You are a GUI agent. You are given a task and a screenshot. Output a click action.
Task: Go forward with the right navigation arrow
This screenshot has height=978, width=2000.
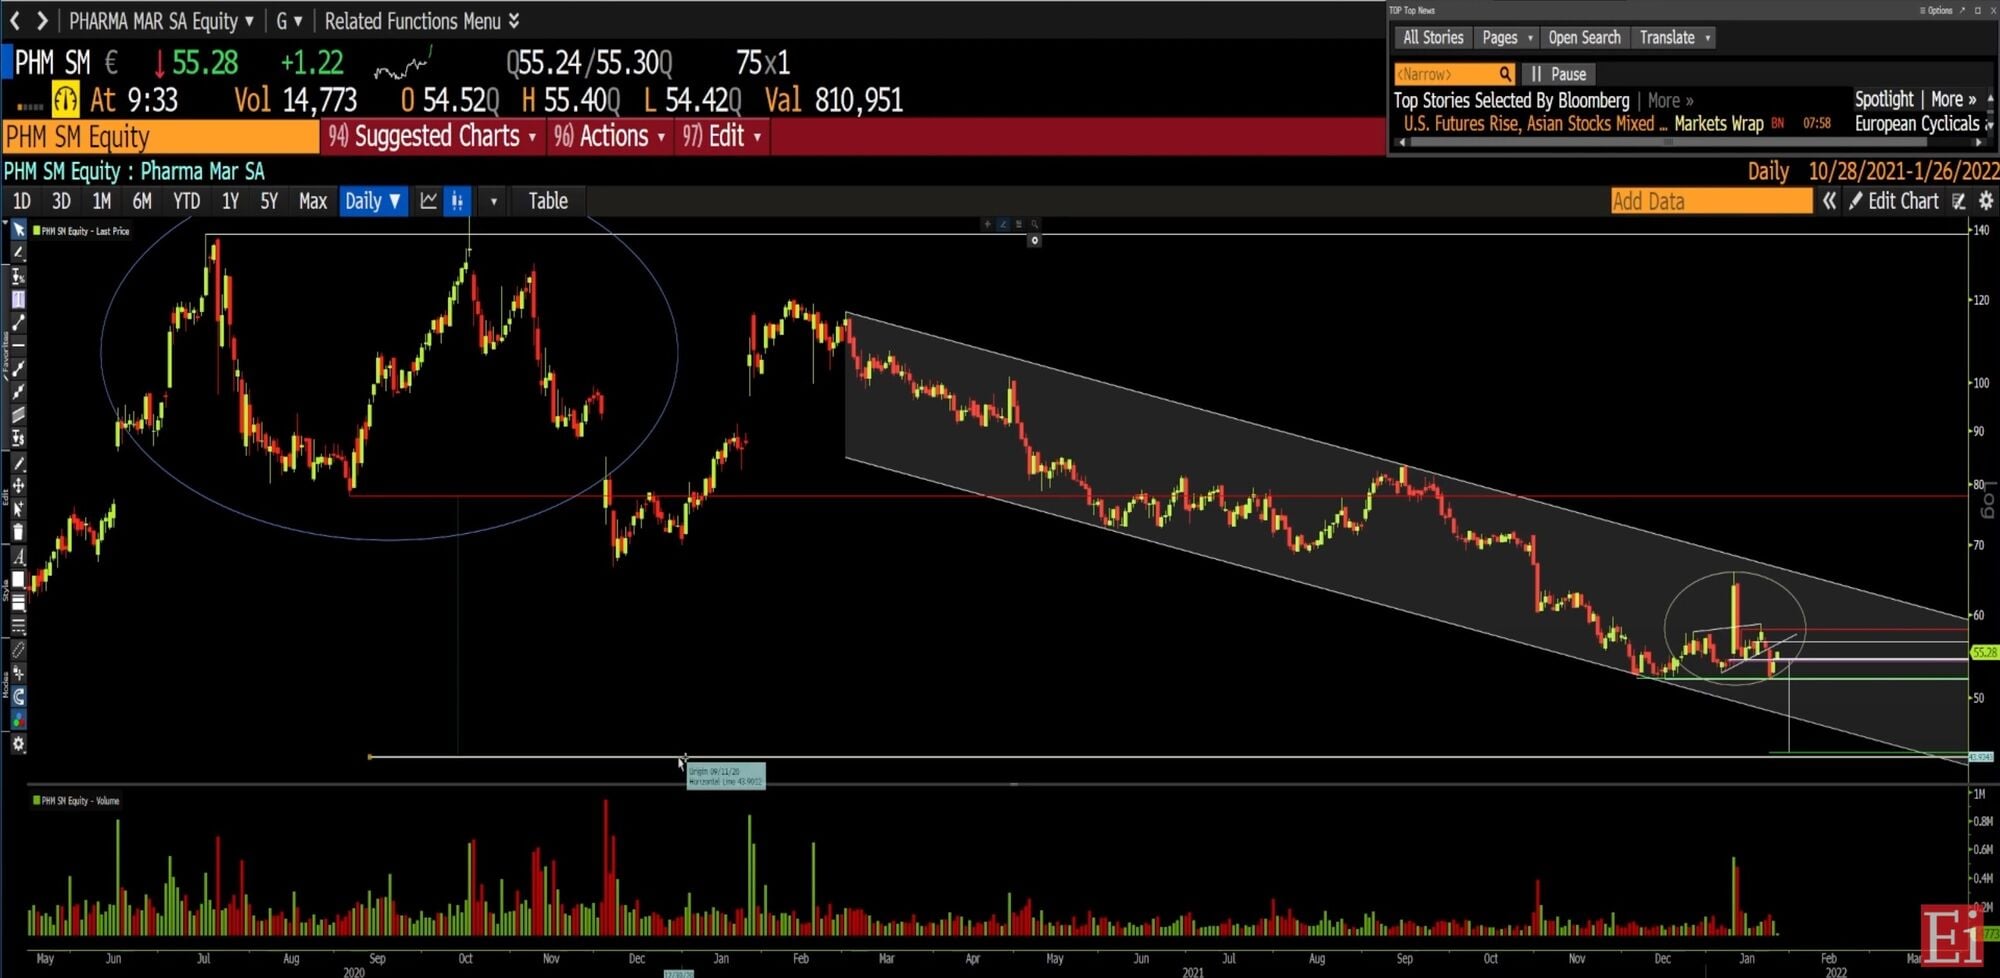point(42,20)
